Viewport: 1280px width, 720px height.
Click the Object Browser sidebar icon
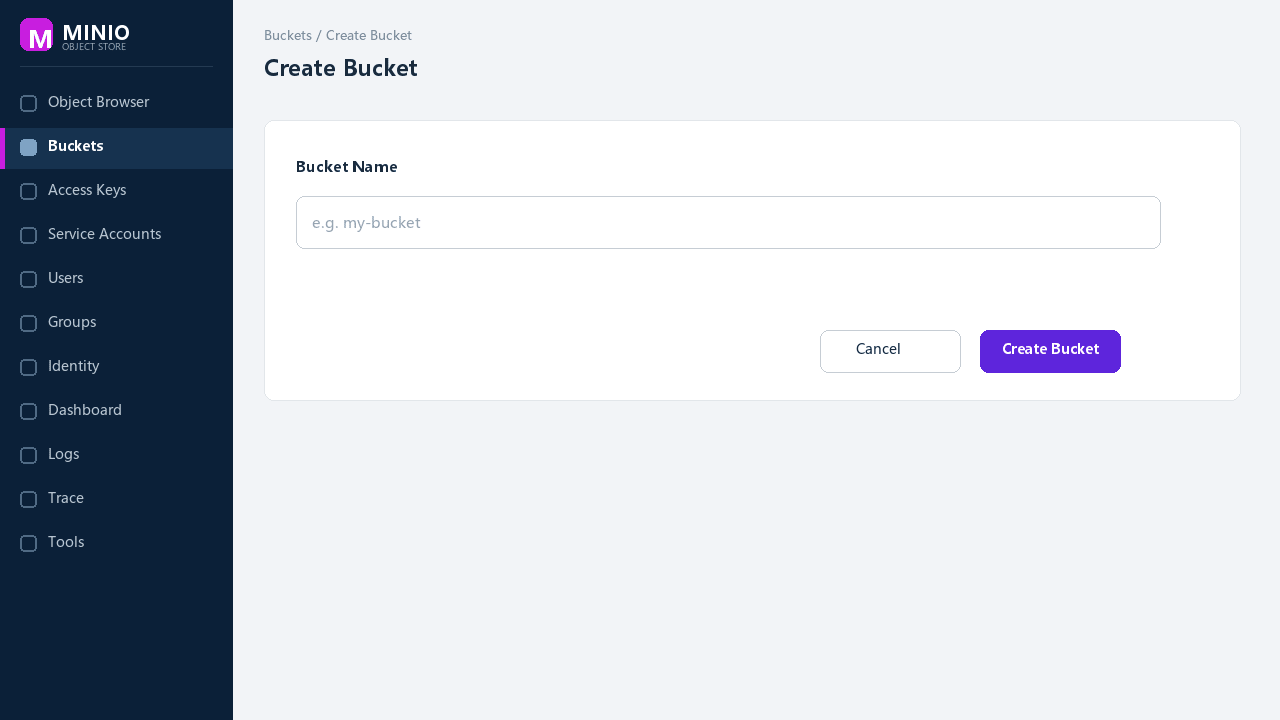29,104
